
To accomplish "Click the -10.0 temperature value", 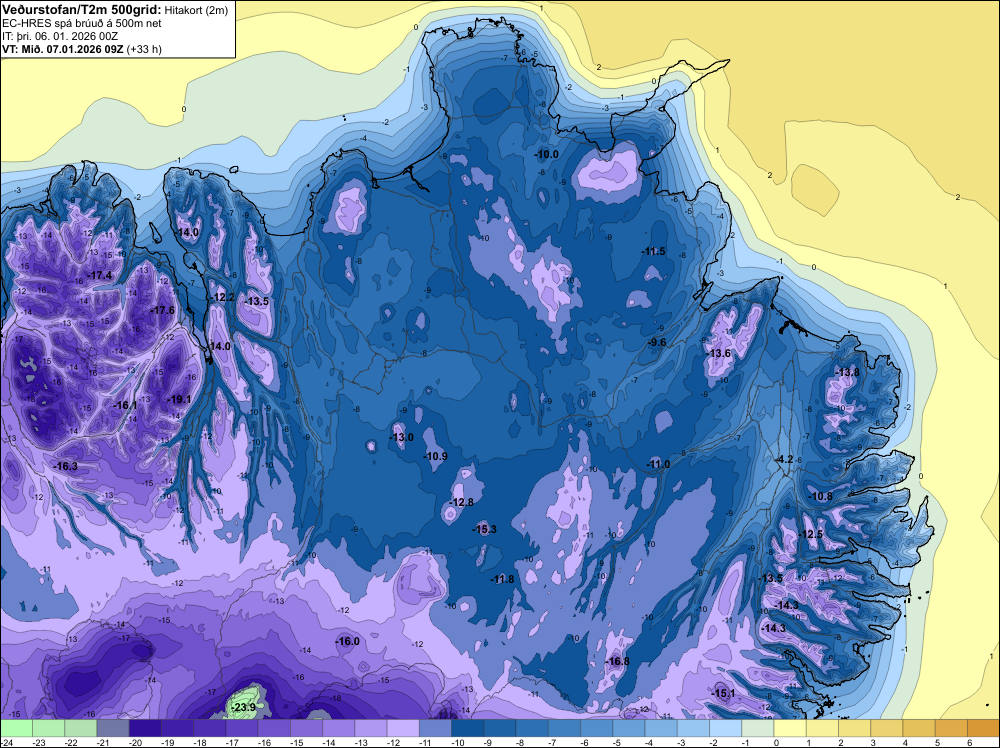I will (x=547, y=154).
